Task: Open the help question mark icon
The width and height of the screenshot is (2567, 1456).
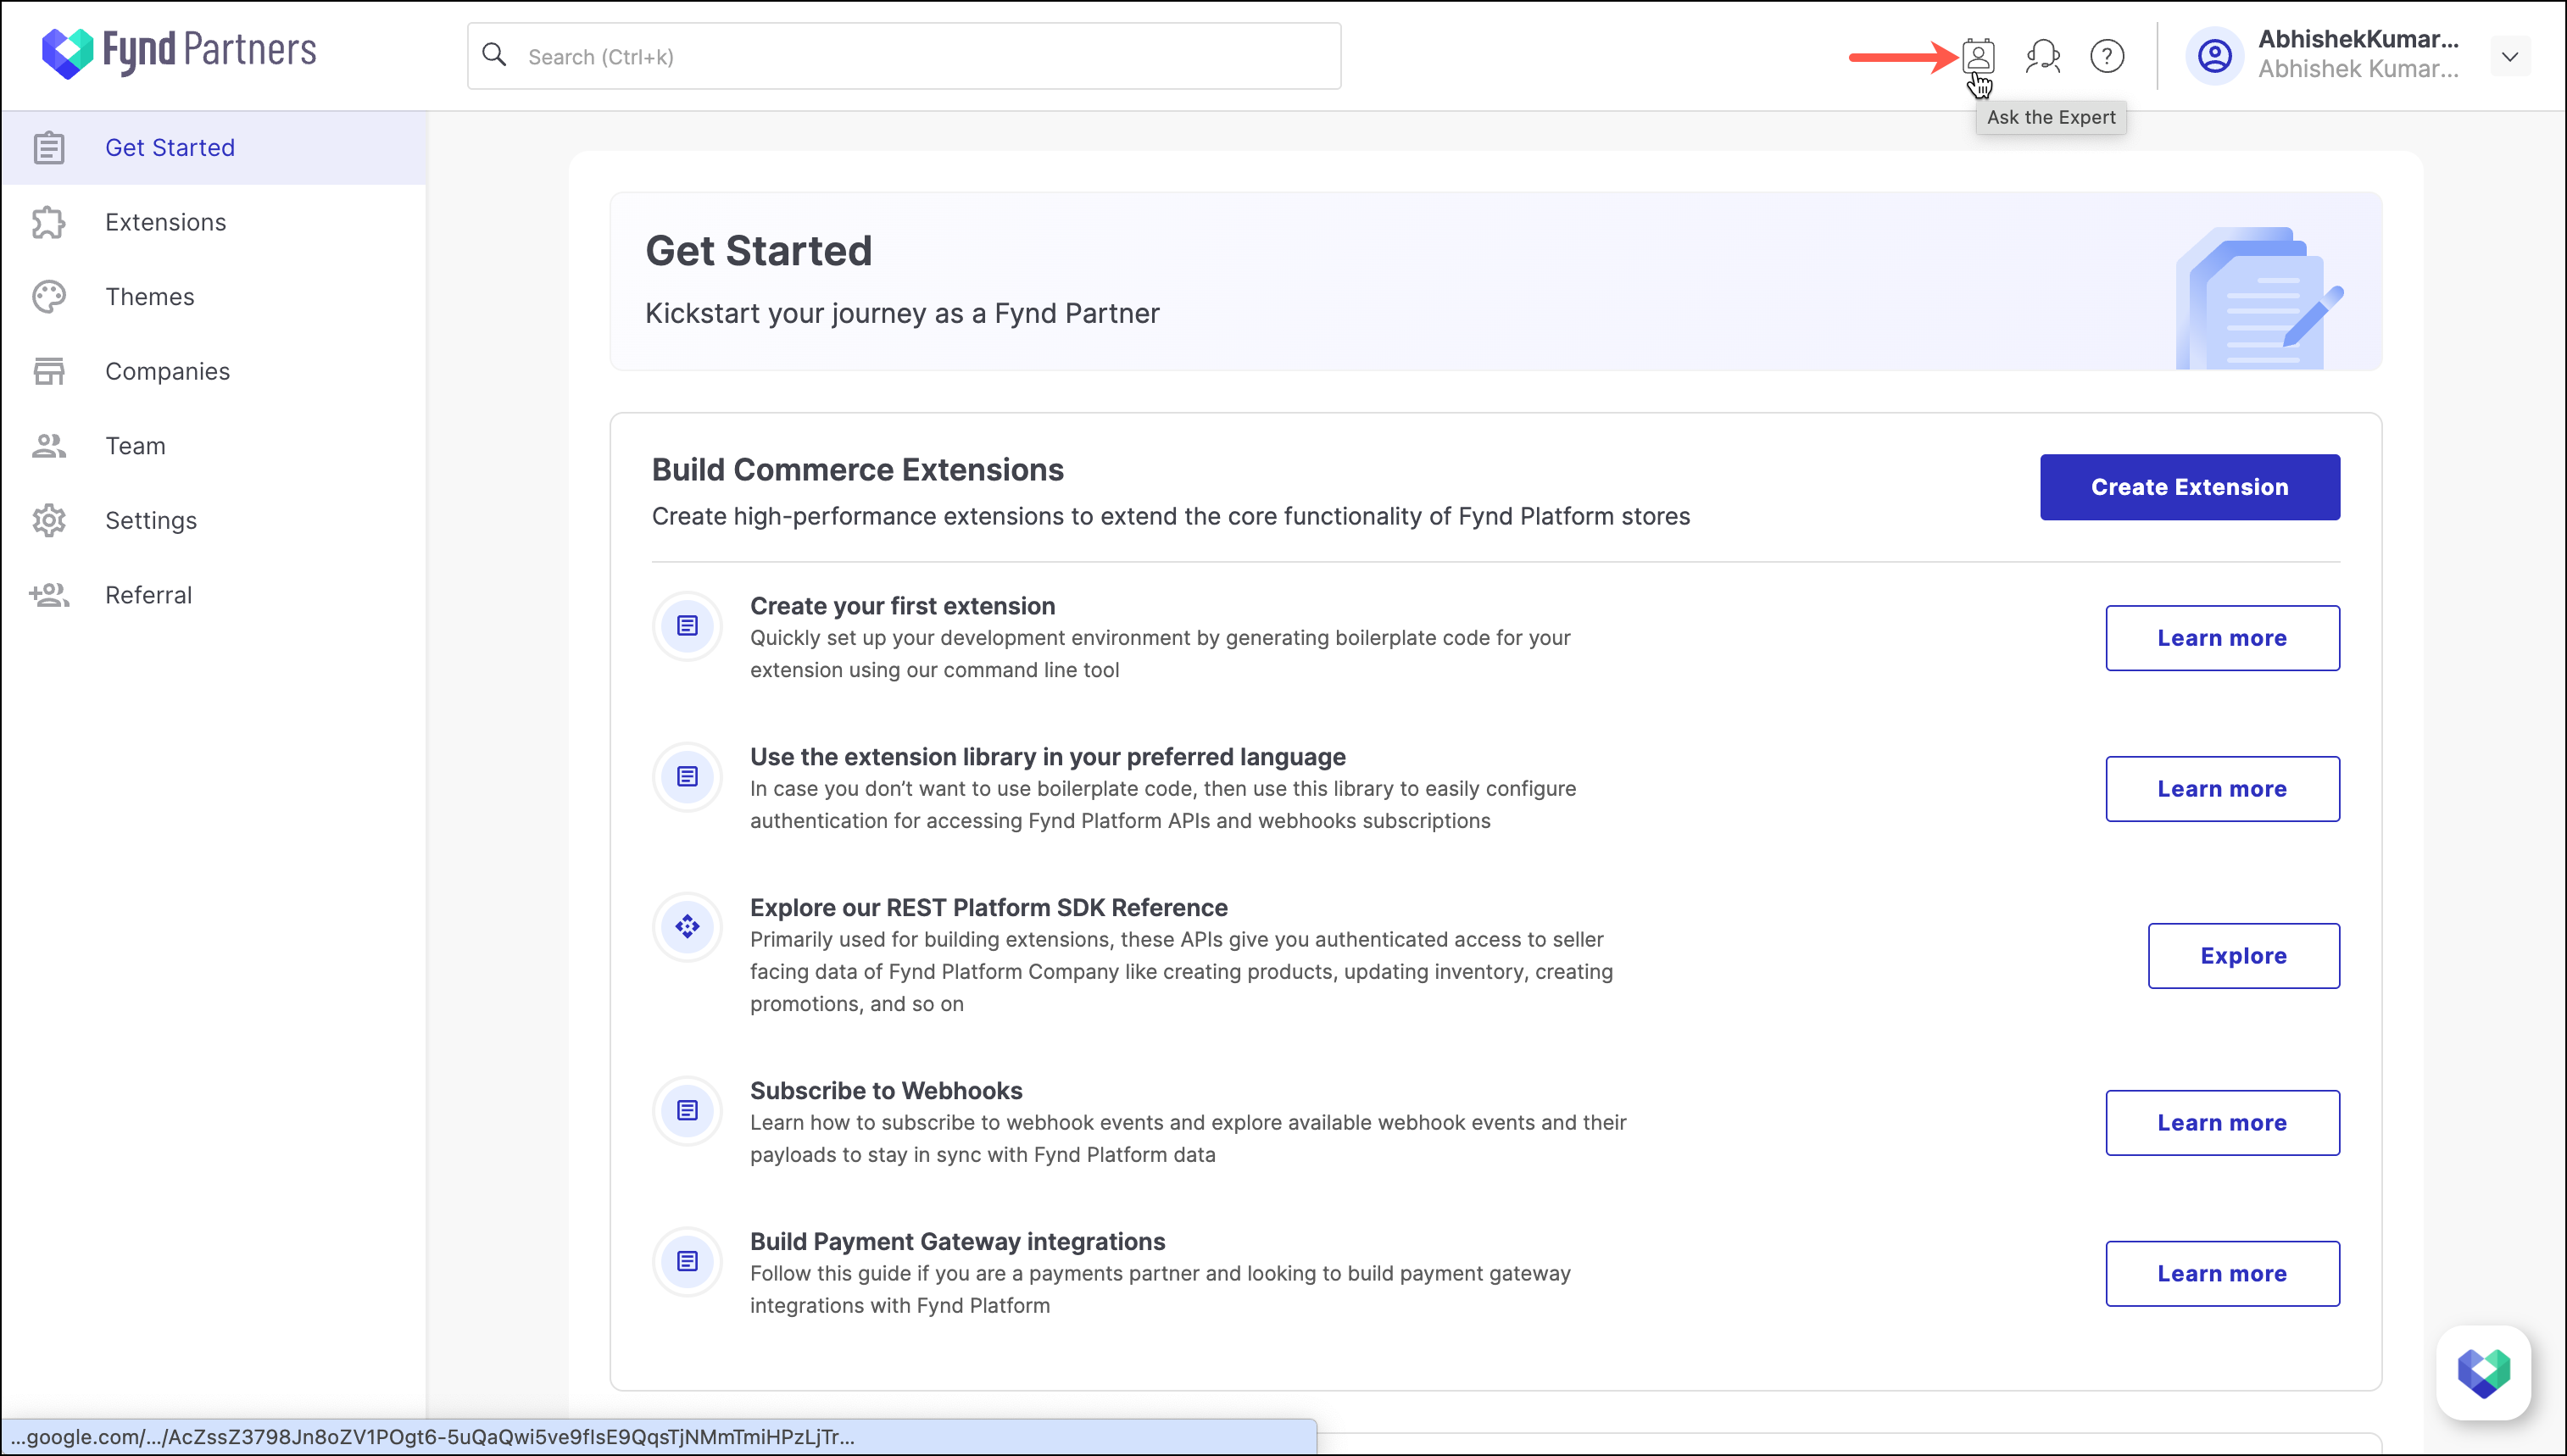Action: [x=2107, y=56]
